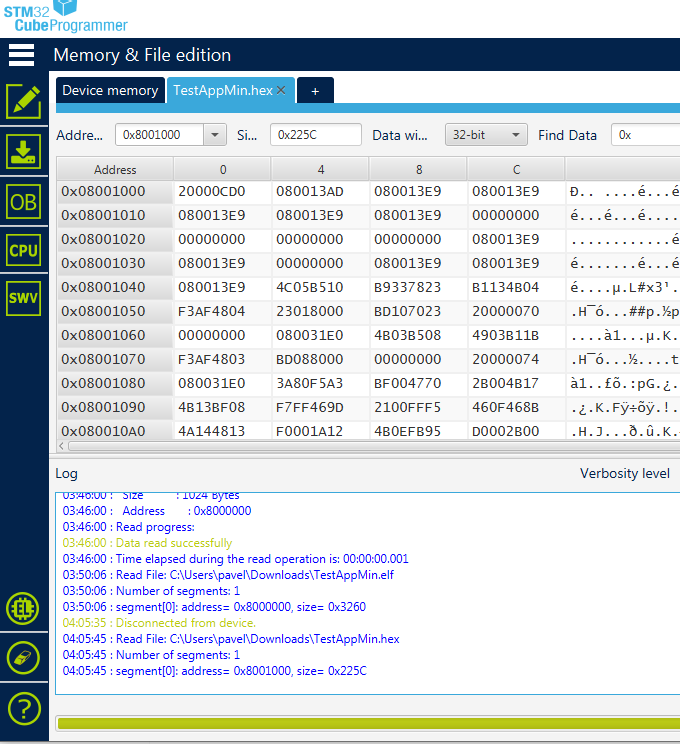Select cell 20000070
The image size is (680, 744).
[516, 311]
